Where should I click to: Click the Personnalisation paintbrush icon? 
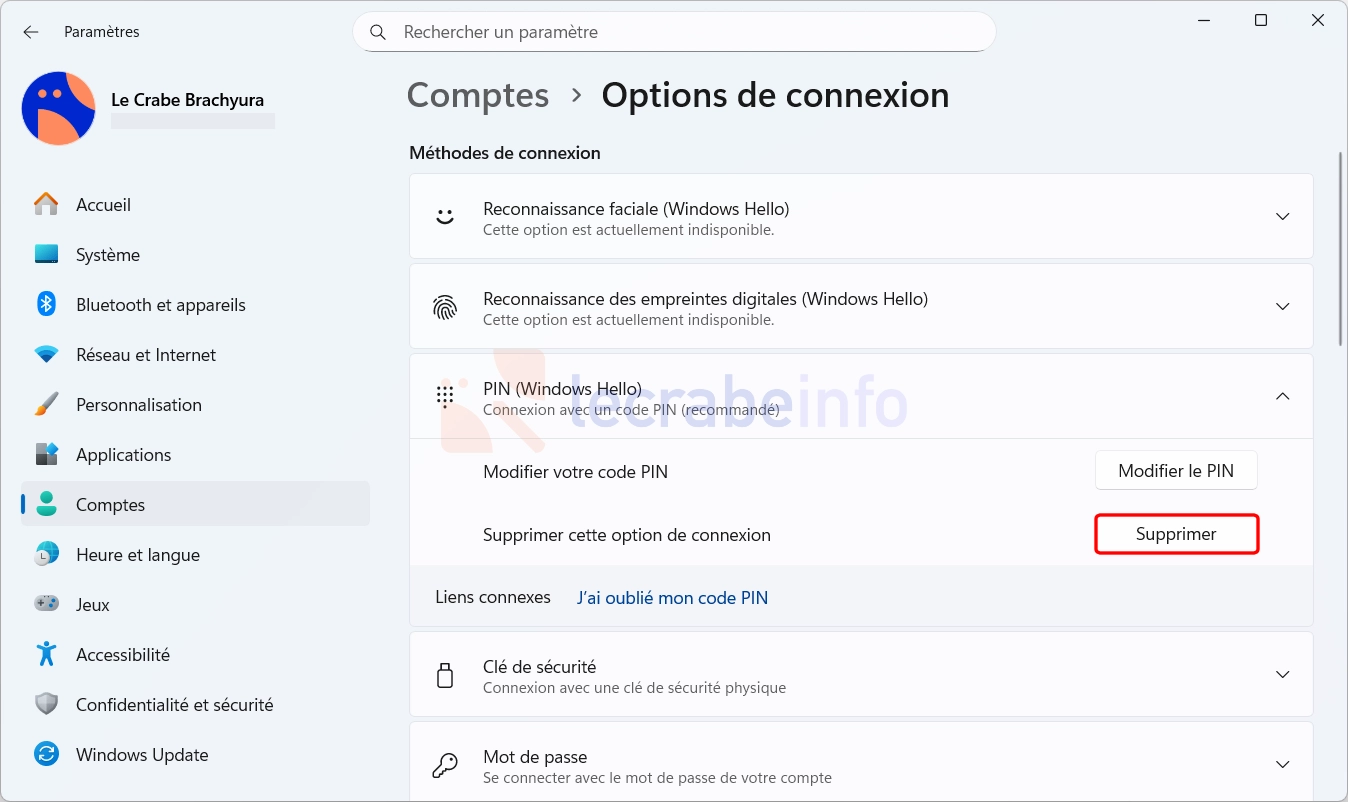pyautogui.click(x=46, y=404)
